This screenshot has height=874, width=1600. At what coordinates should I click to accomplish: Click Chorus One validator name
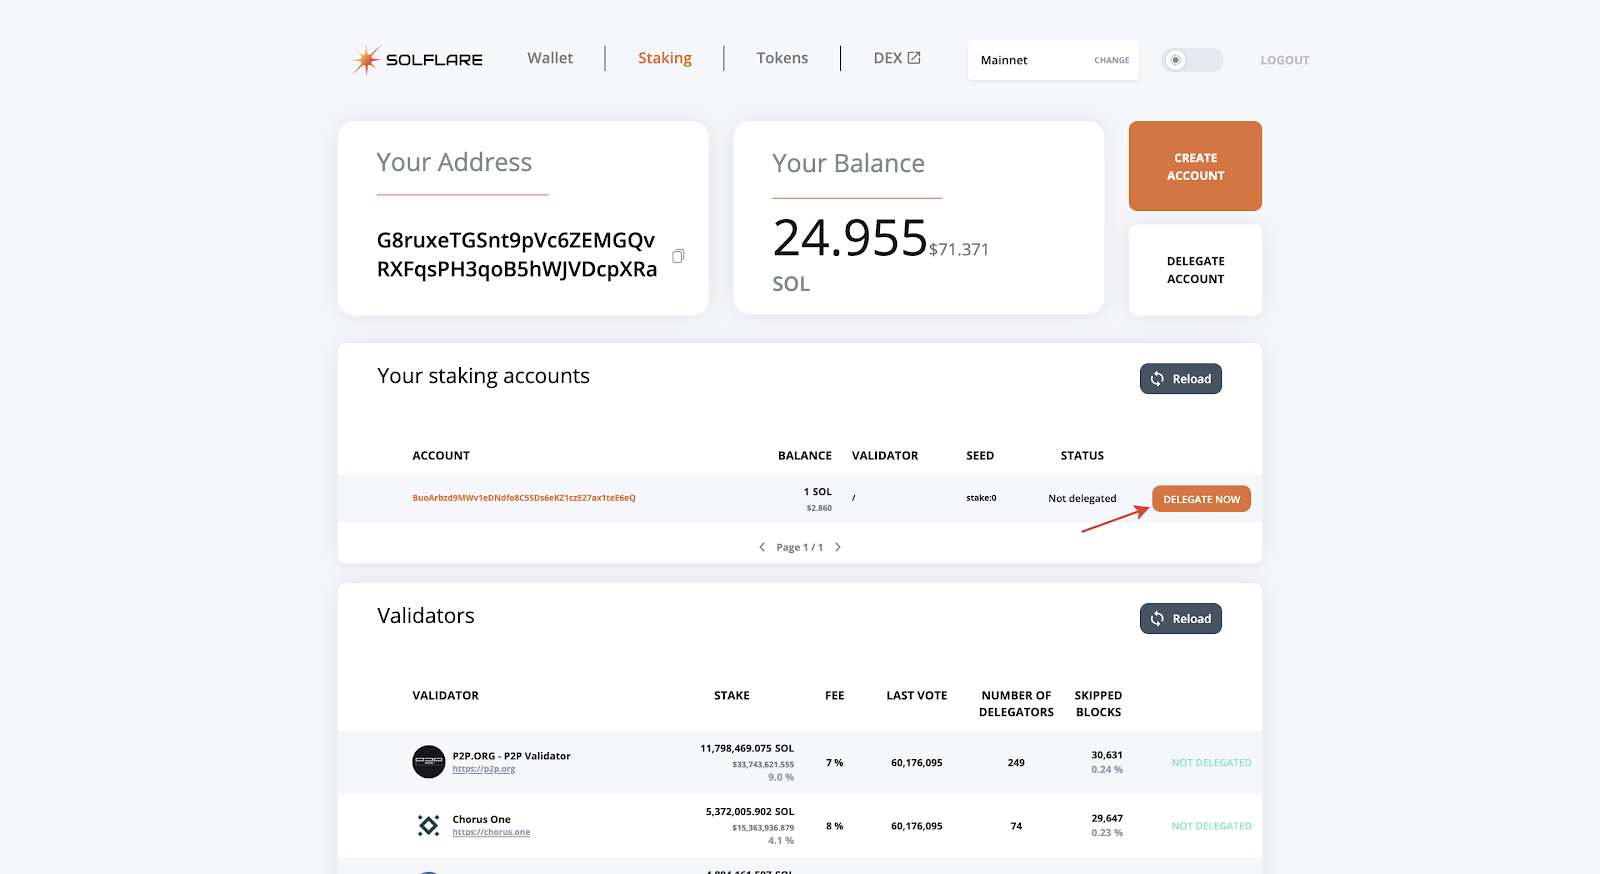tap(481, 819)
